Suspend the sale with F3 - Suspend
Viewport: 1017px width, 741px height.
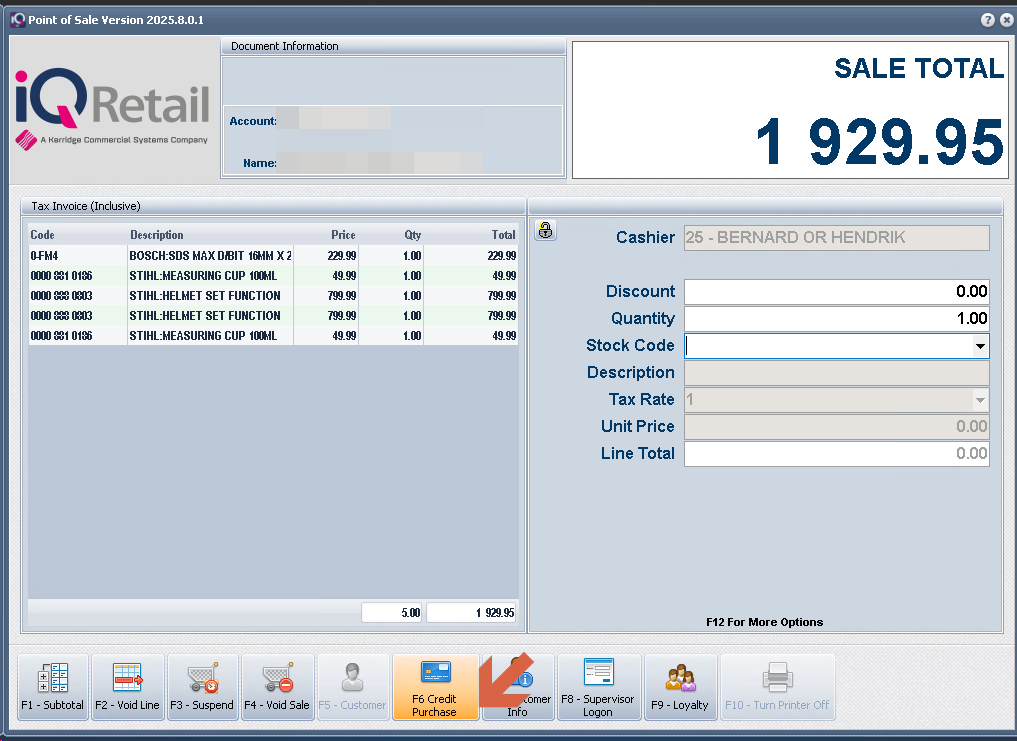click(x=203, y=687)
